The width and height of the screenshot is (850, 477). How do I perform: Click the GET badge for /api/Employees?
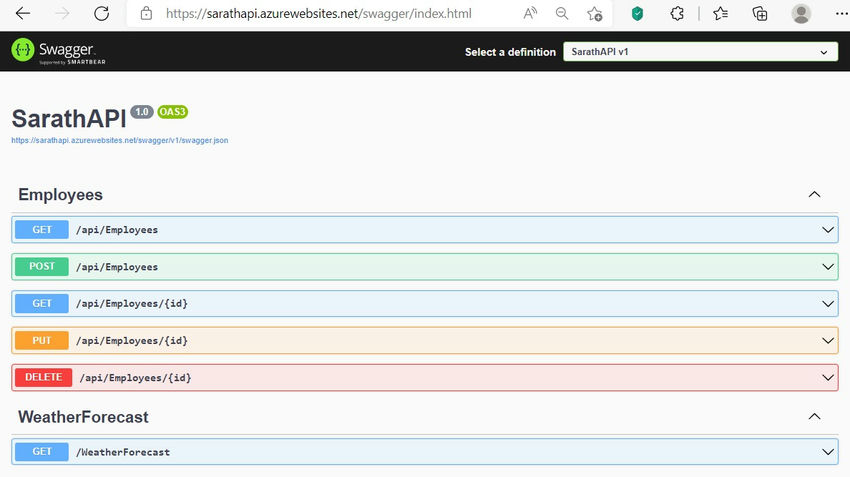42,230
